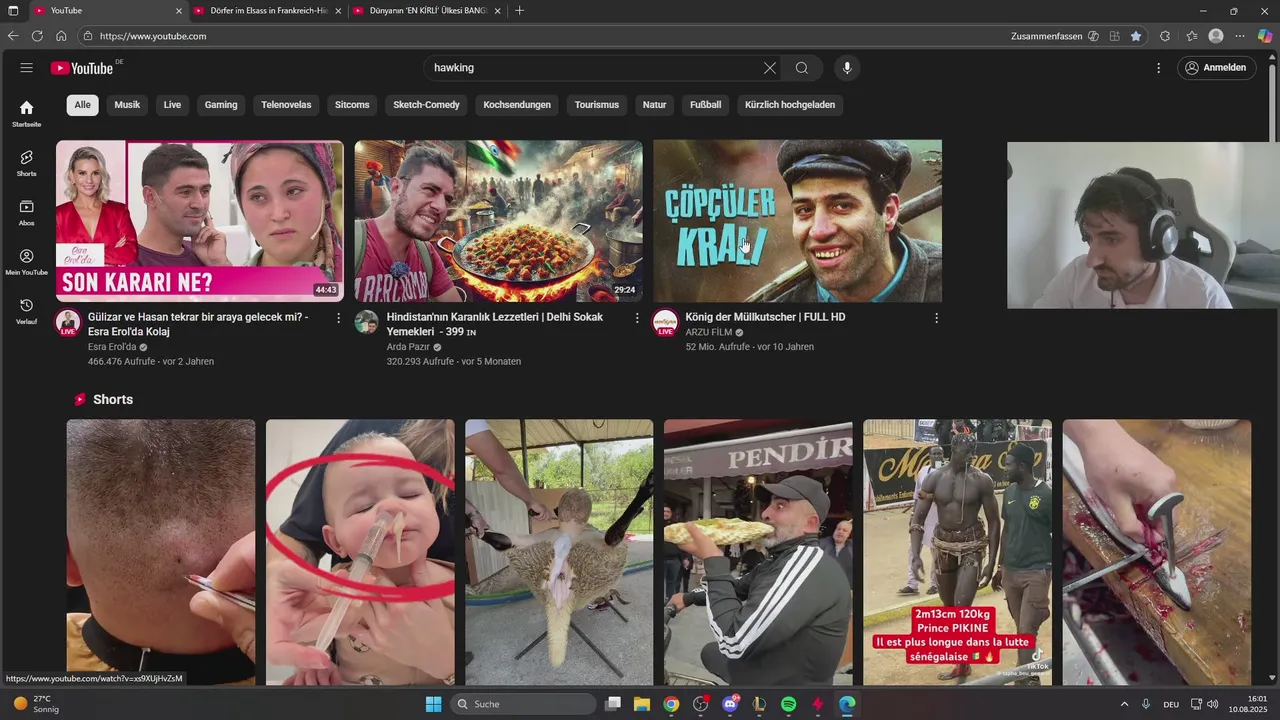Open Chrome from the taskbar
The height and width of the screenshot is (720, 1280).
click(671, 704)
